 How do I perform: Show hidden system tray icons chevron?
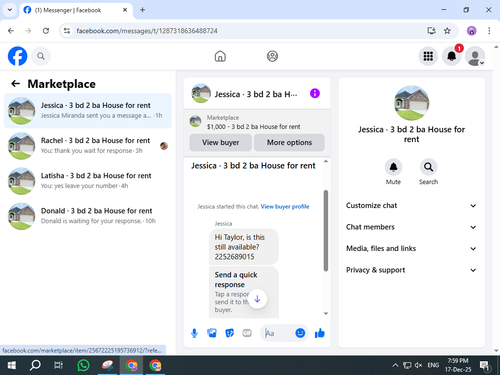pyautogui.click(x=395, y=365)
